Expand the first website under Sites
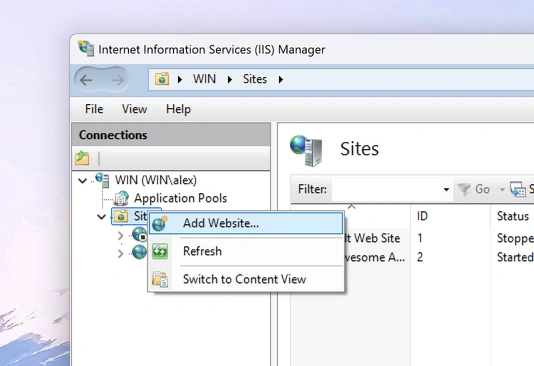Screen dimensions: 534x366 [x=121, y=236]
